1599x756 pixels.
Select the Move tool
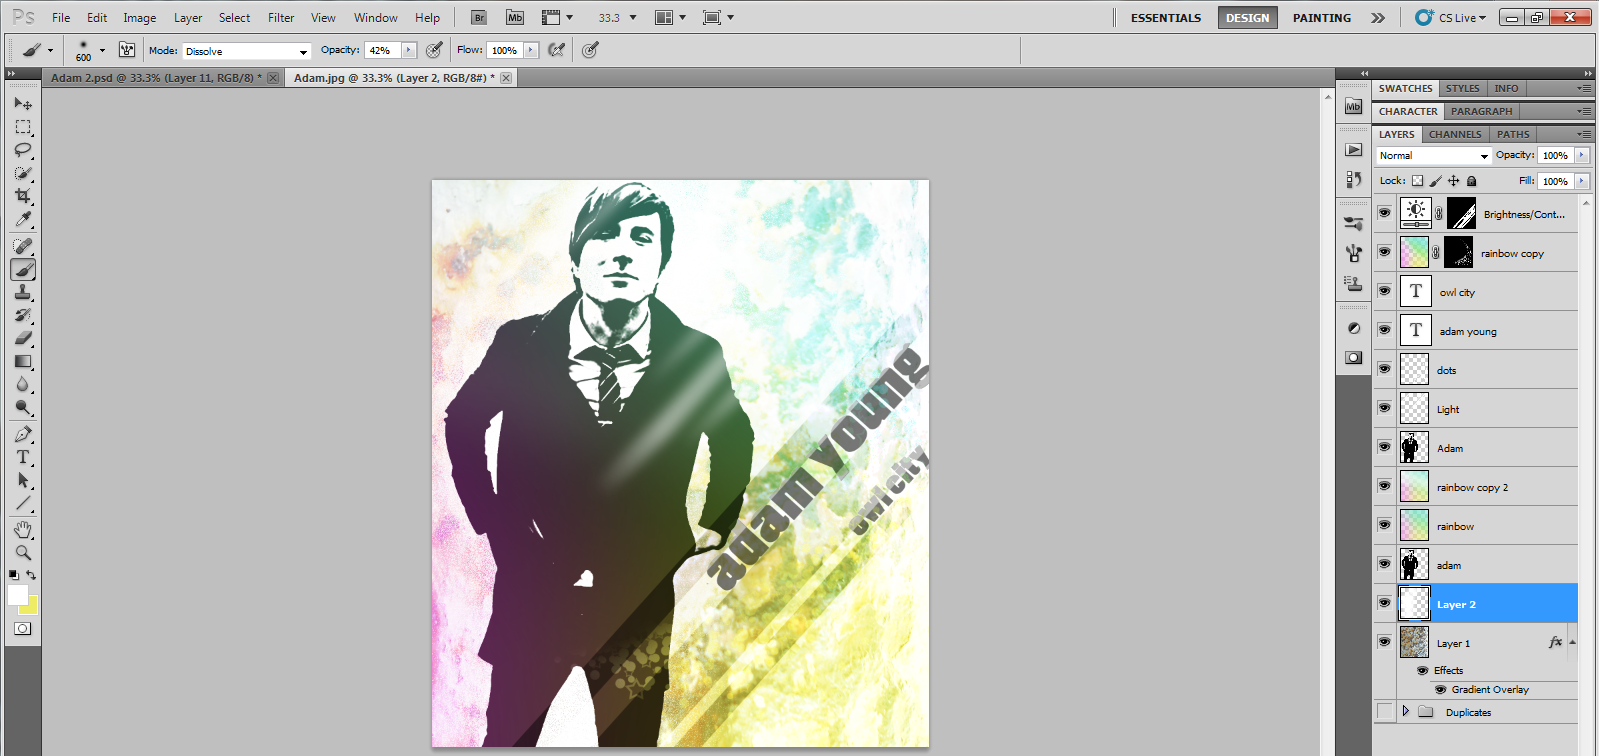(23, 104)
